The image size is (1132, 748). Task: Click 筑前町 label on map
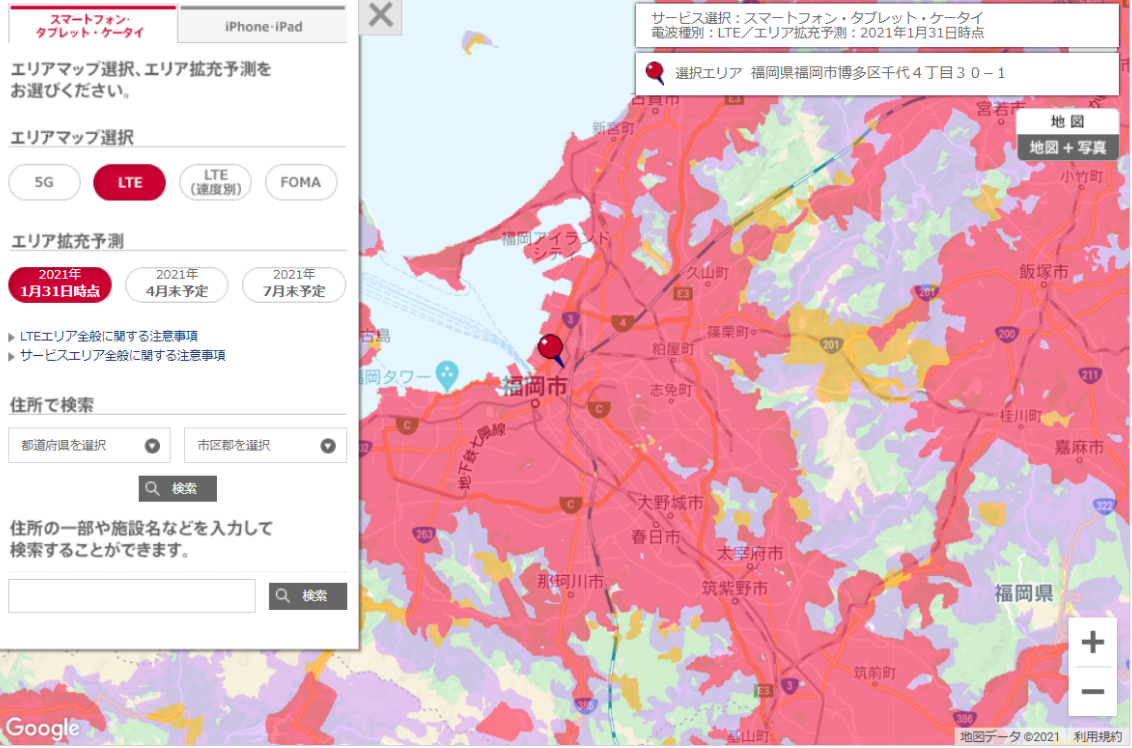pos(875,673)
